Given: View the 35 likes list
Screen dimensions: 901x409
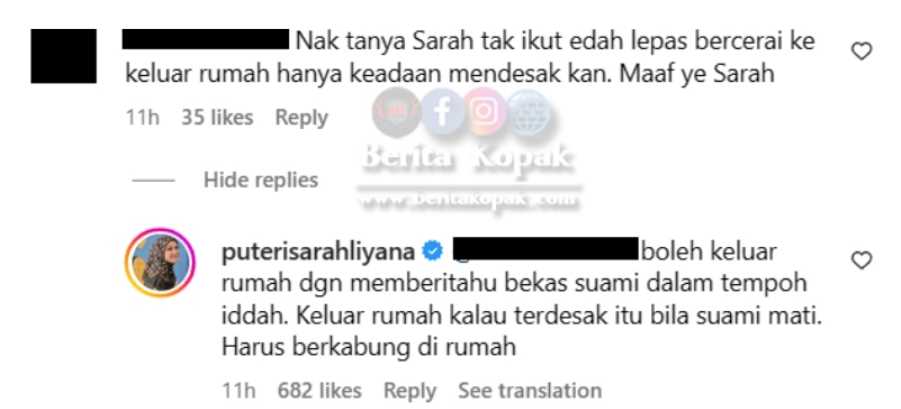Looking at the screenshot, I should click(217, 118).
